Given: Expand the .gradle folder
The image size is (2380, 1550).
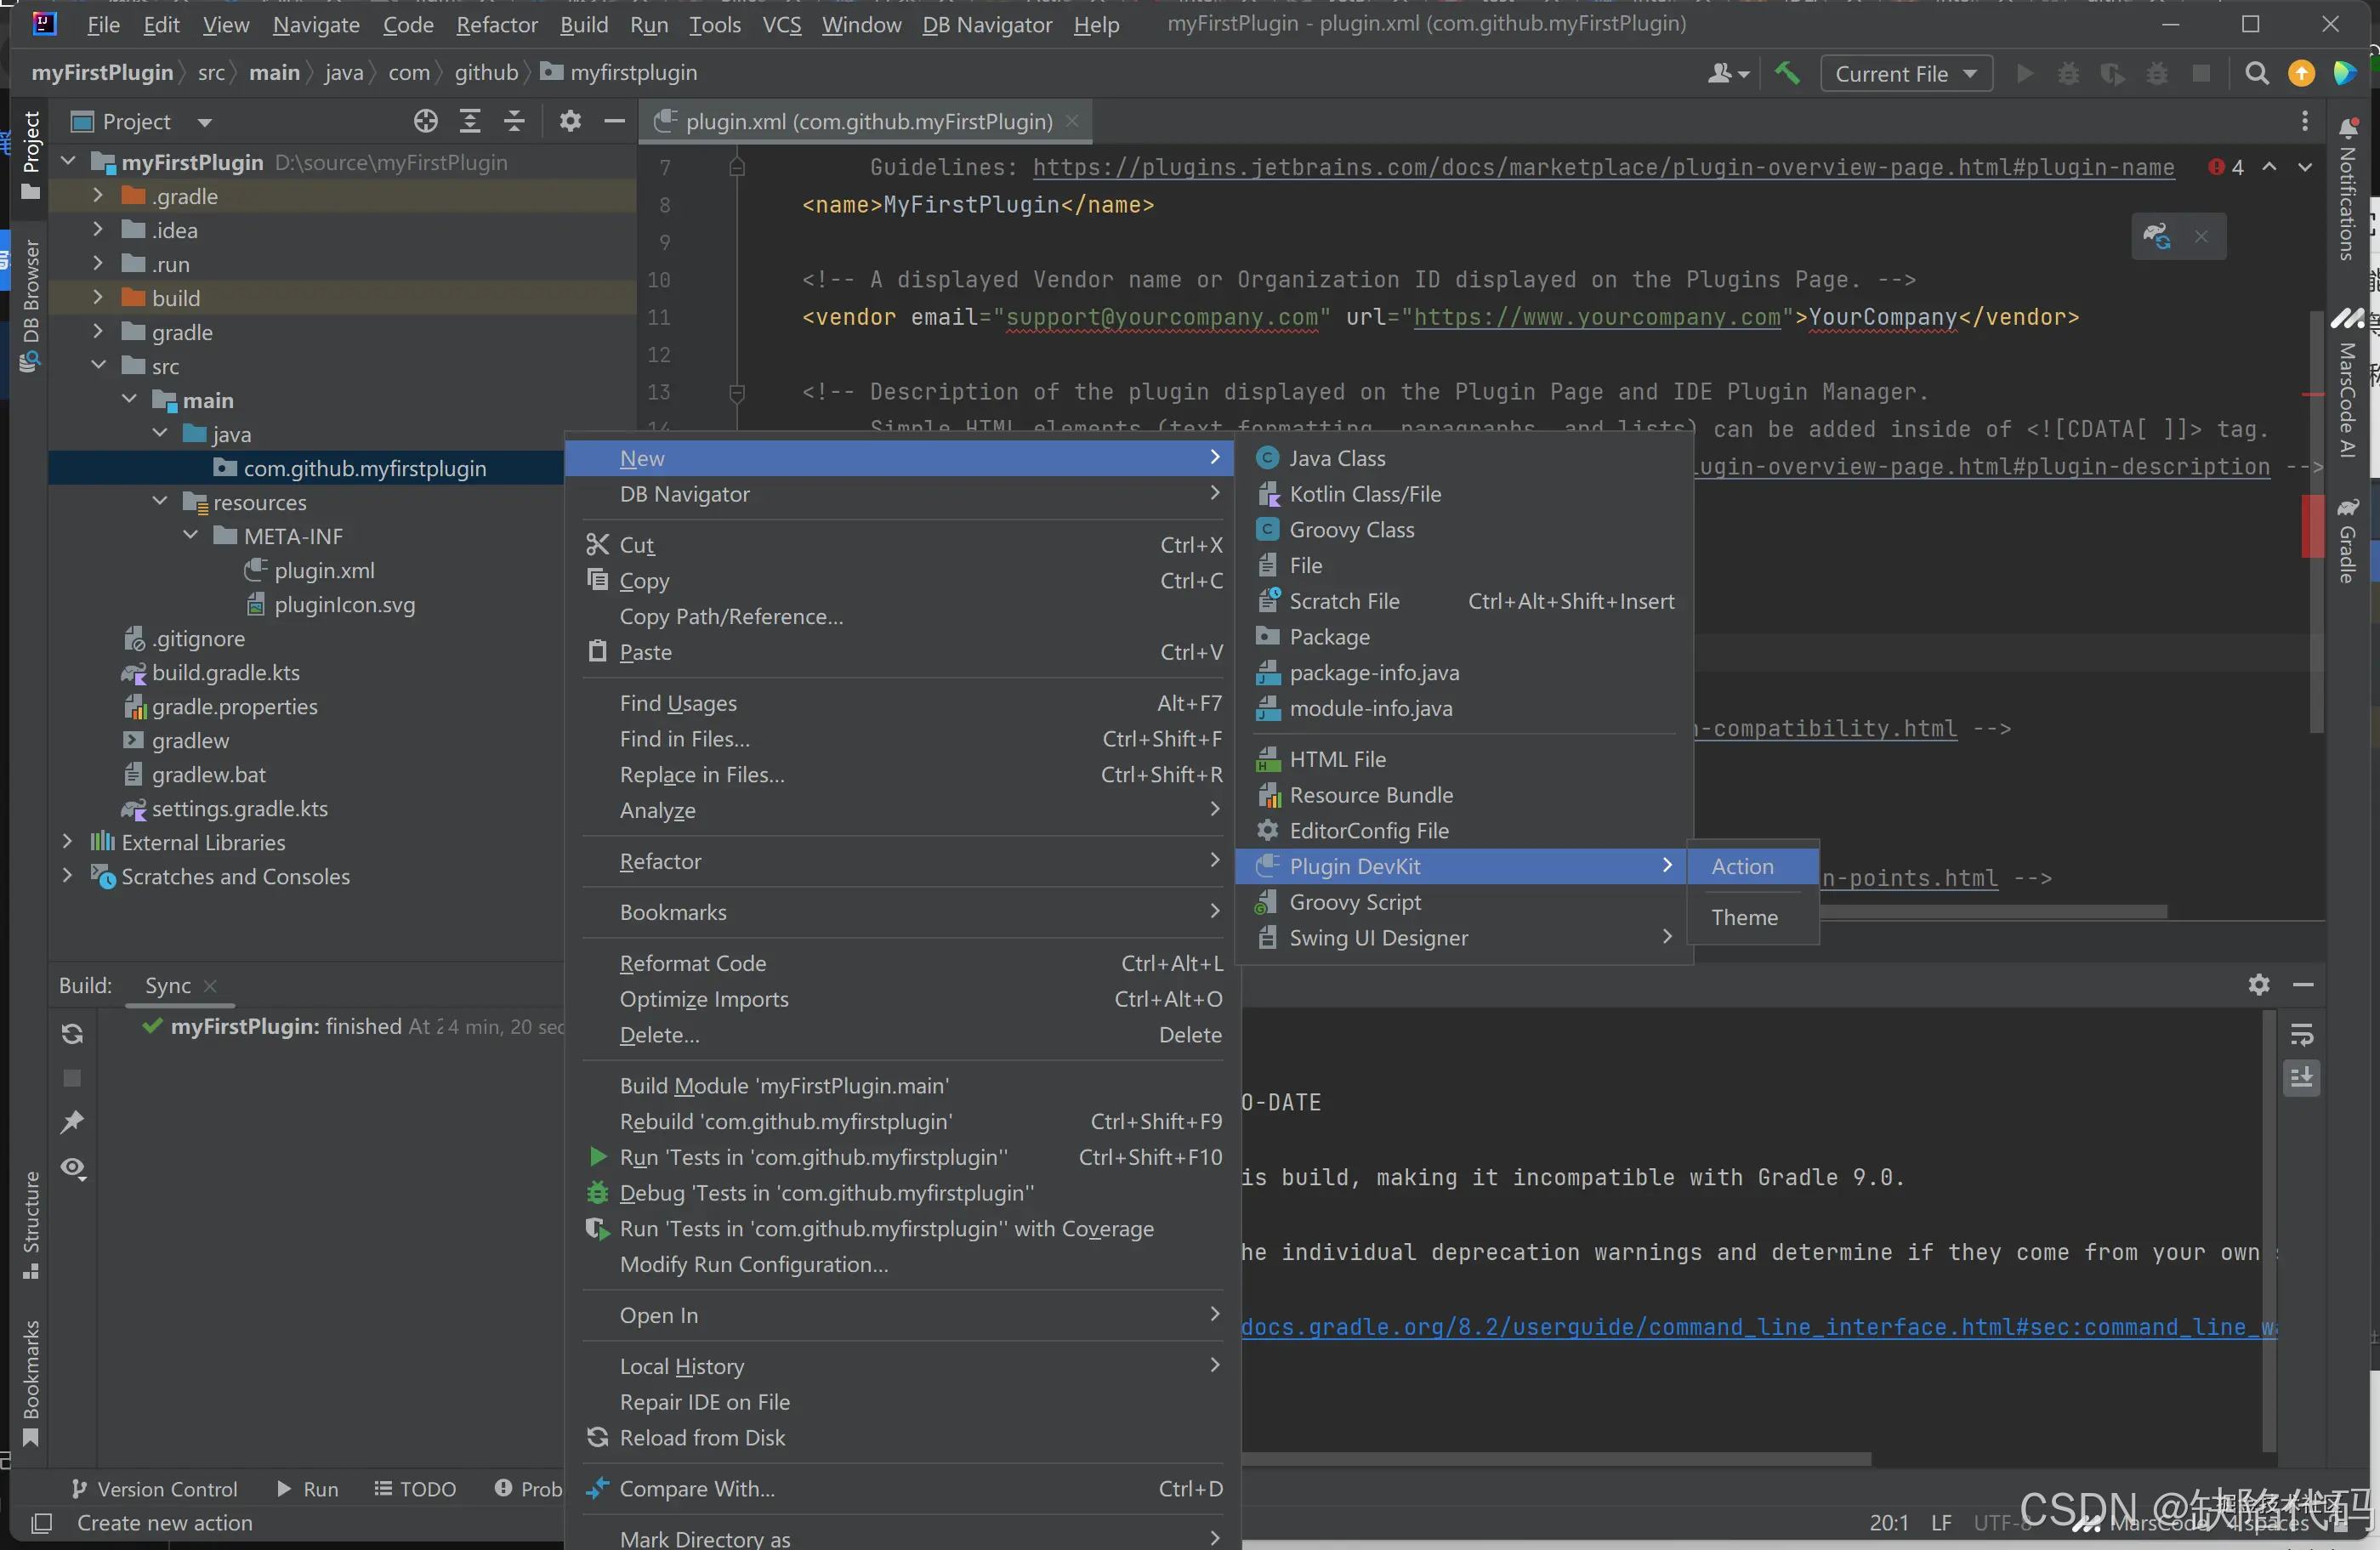Looking at the screenshot, I should pos(98,196).
